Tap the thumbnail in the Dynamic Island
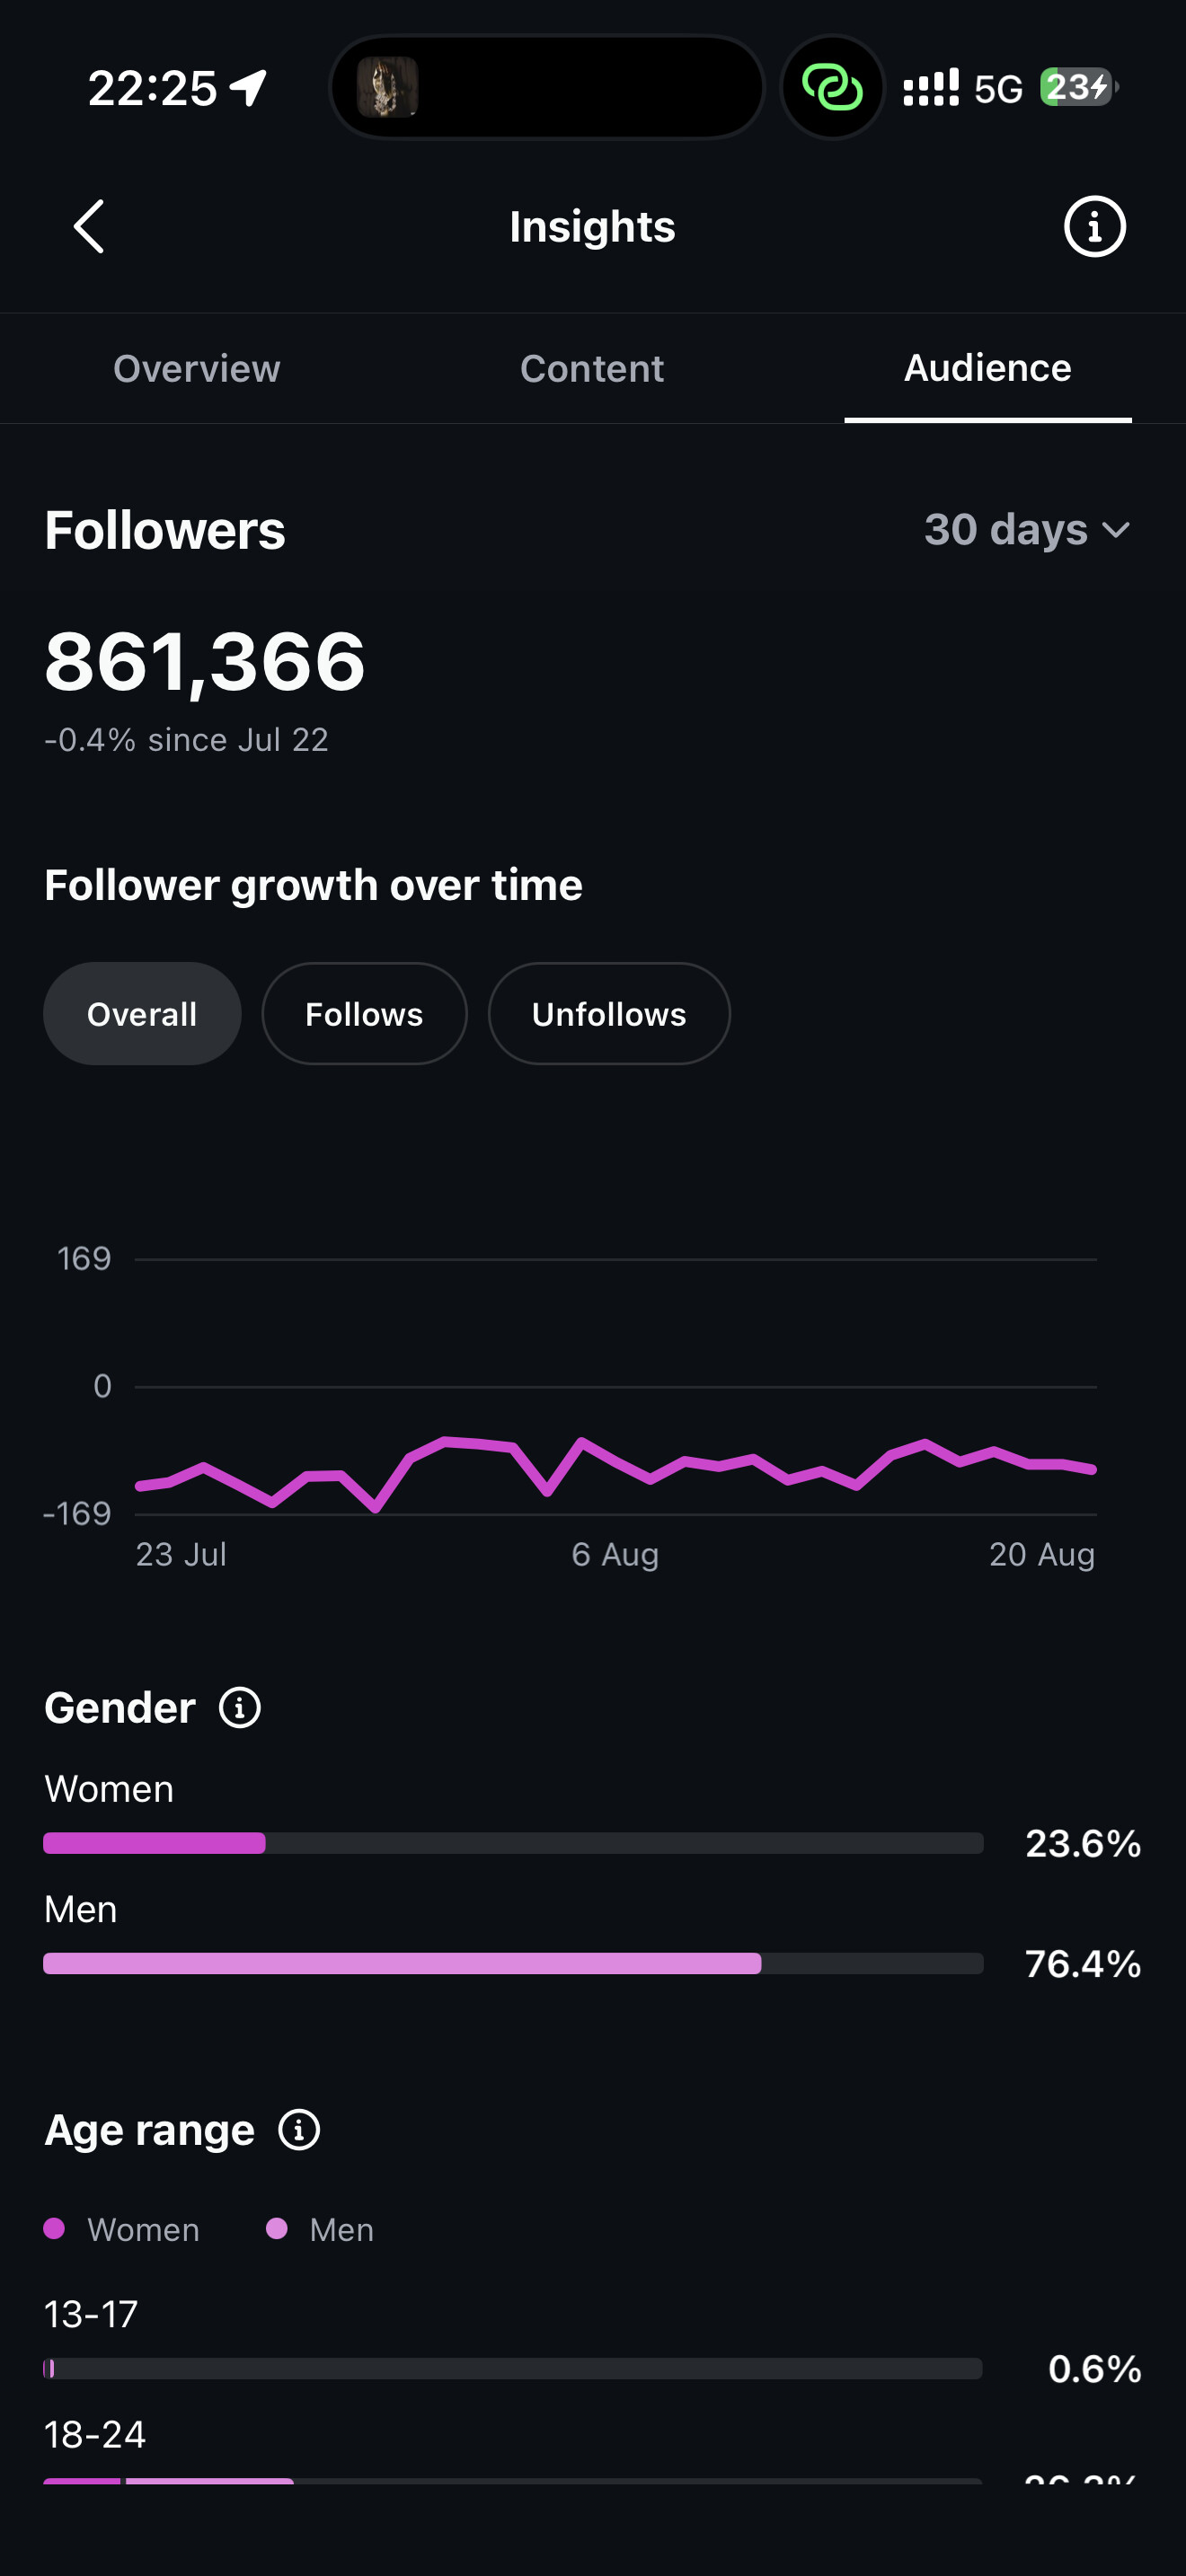The image size is (1186, 2576). click(x=388, y=87)
